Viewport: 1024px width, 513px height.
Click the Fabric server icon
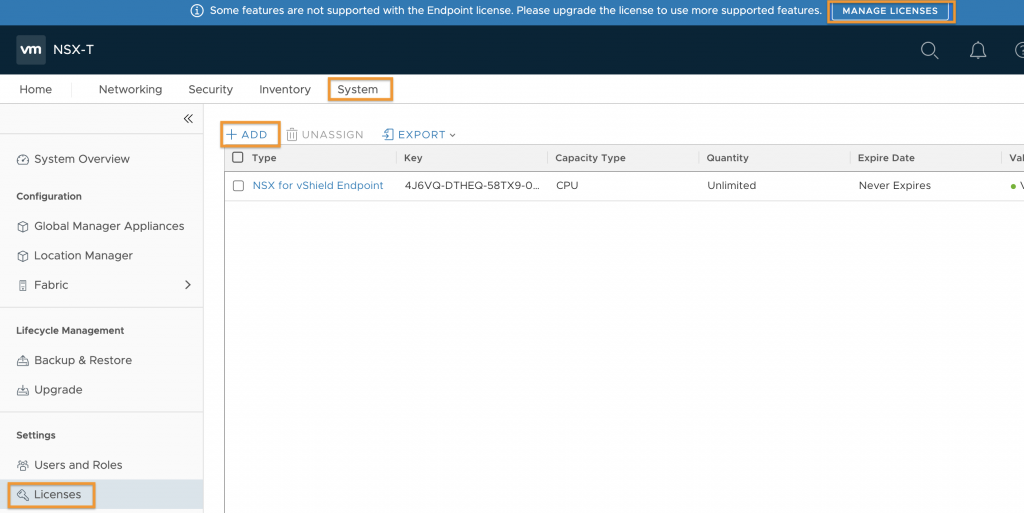click(x=23, y=285)
